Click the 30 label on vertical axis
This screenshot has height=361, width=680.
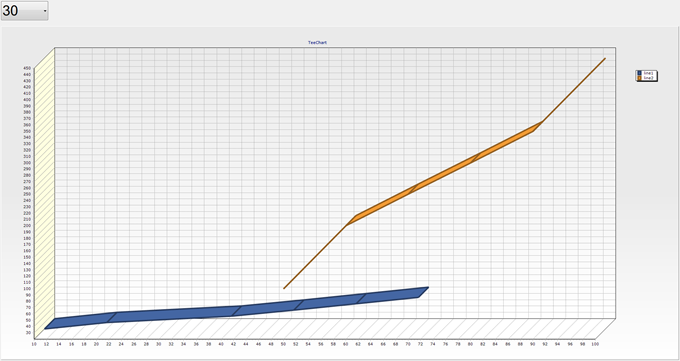(28, 333)
